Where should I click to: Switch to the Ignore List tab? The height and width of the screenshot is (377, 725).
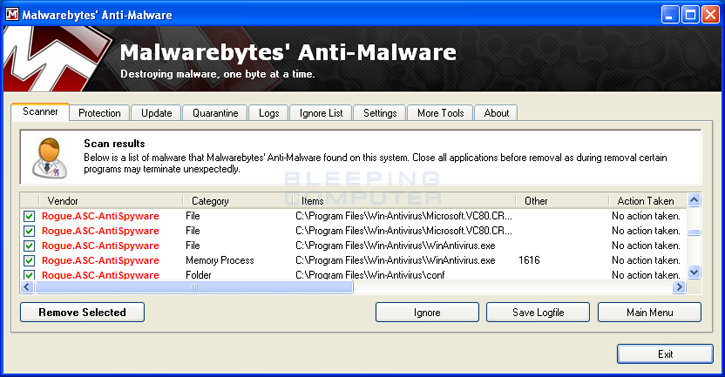pyautogui.click(x=321, y=113)
